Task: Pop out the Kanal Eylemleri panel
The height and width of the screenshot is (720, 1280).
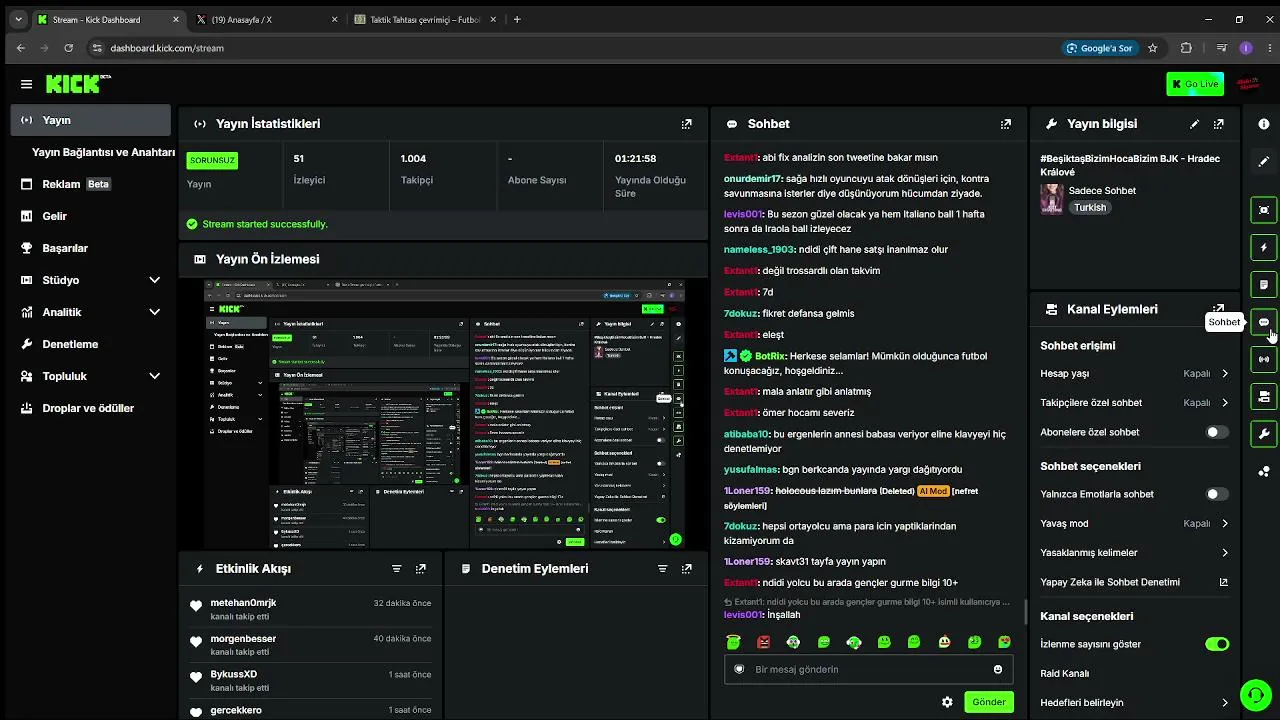Action: pos(1218,309)
